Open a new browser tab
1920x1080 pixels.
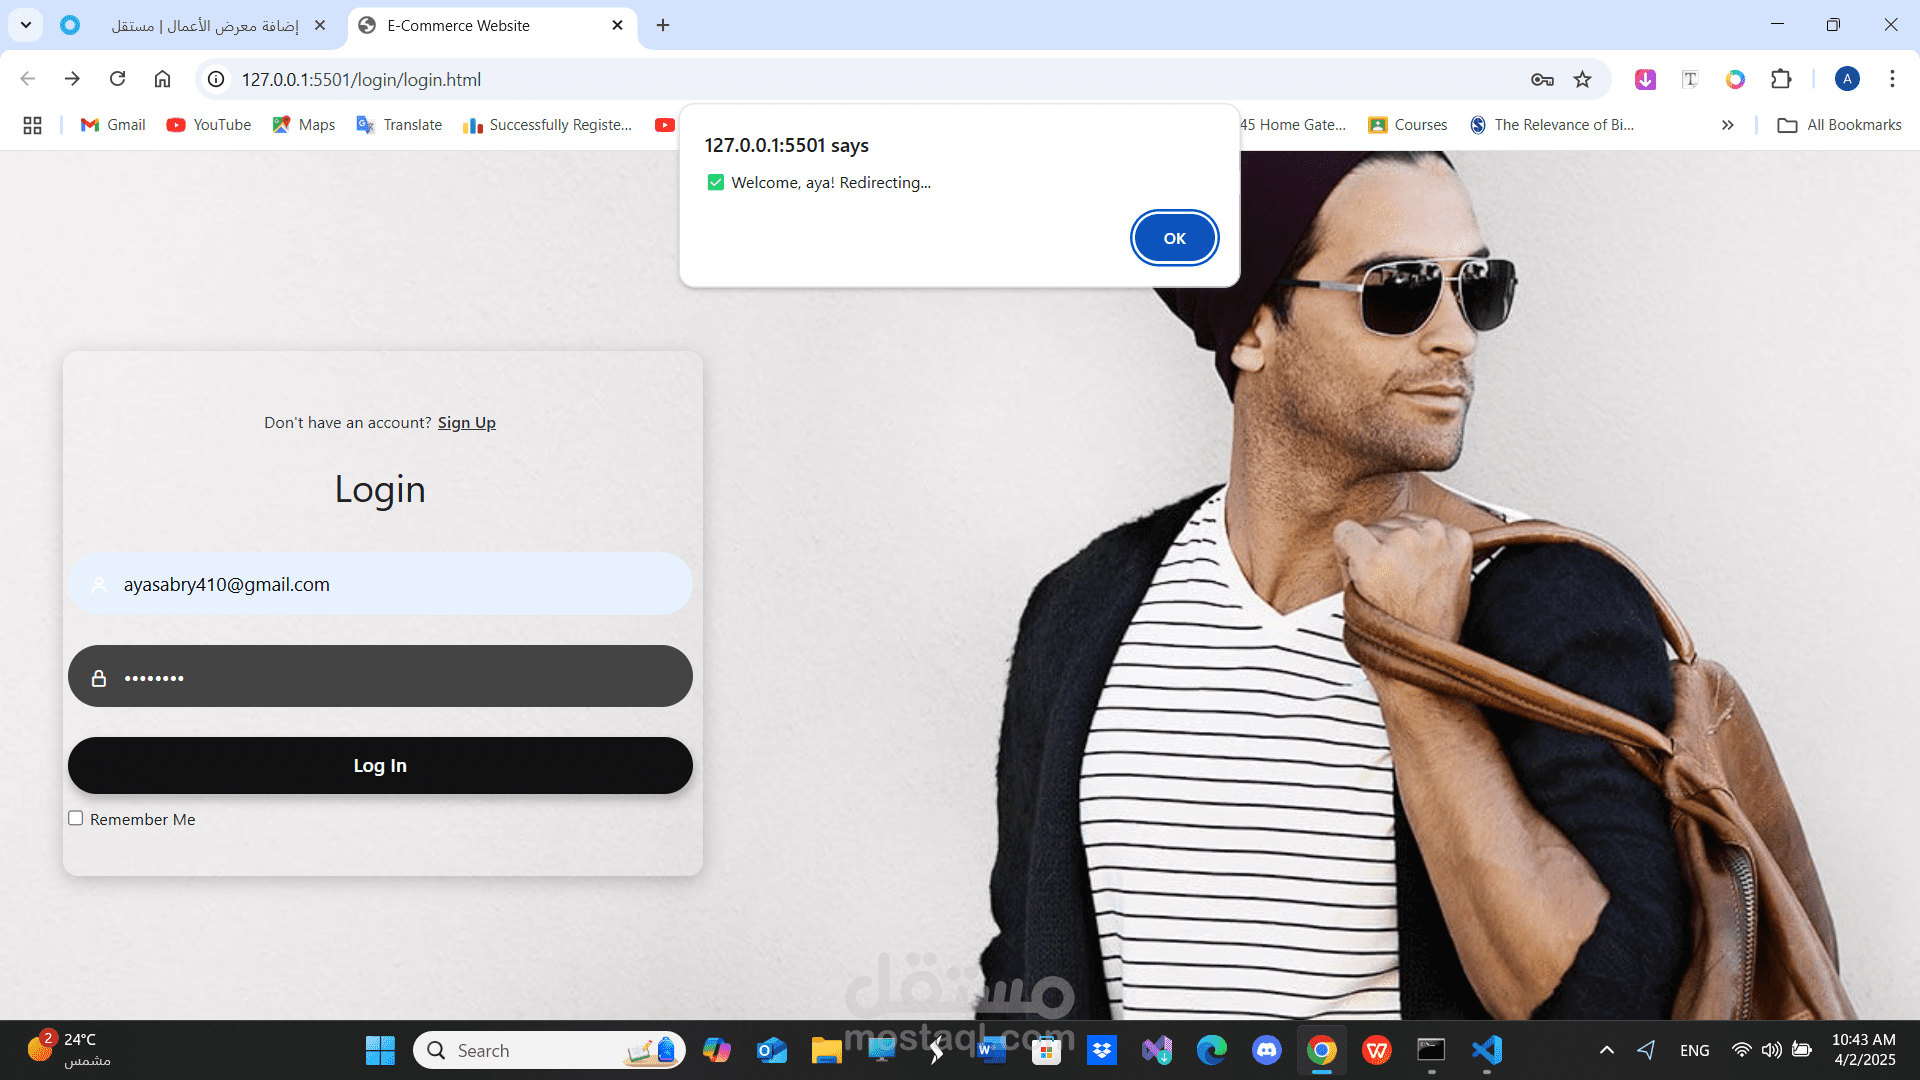click(663, 25)
